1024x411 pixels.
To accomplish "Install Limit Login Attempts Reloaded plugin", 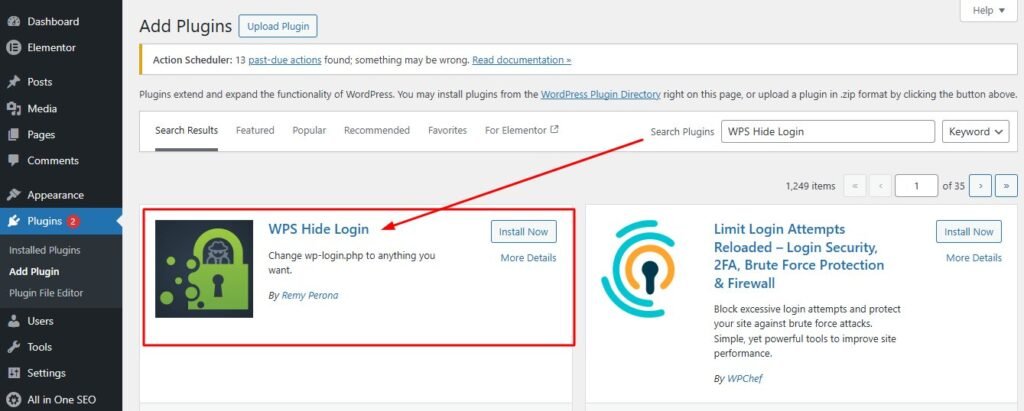I will 968,231.
